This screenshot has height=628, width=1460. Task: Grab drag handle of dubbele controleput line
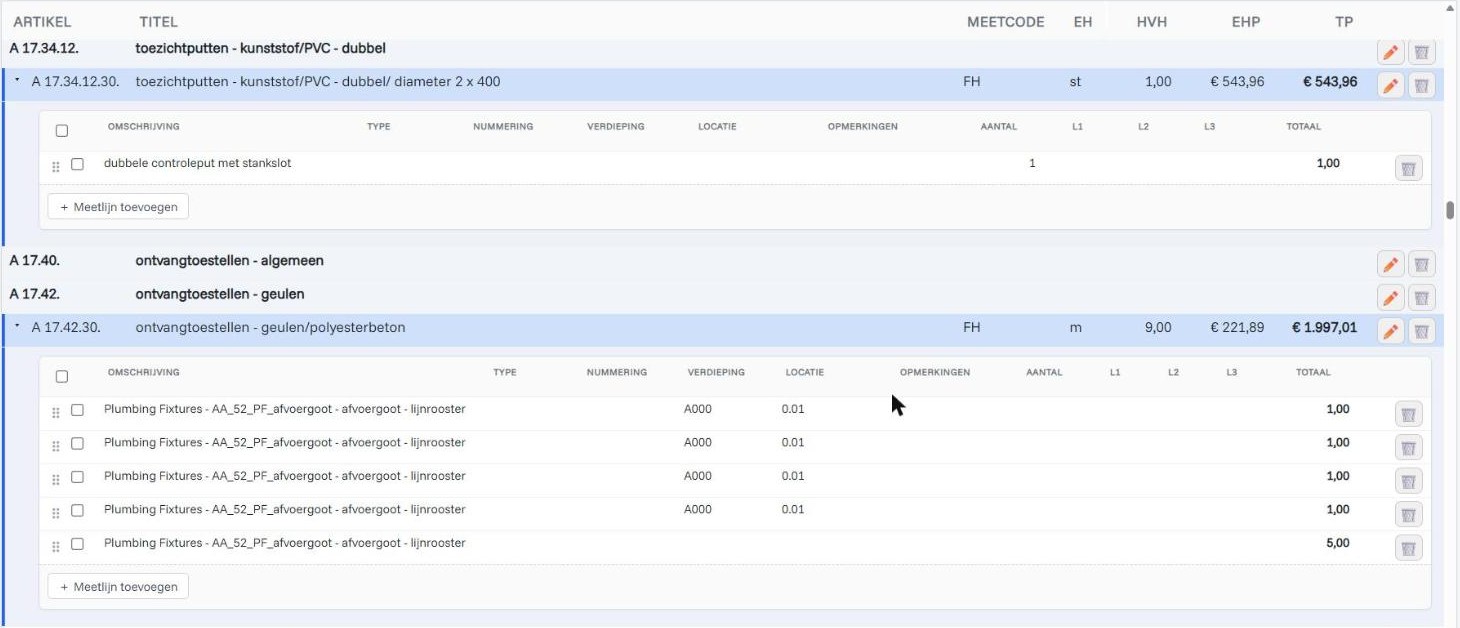point(56,165)
